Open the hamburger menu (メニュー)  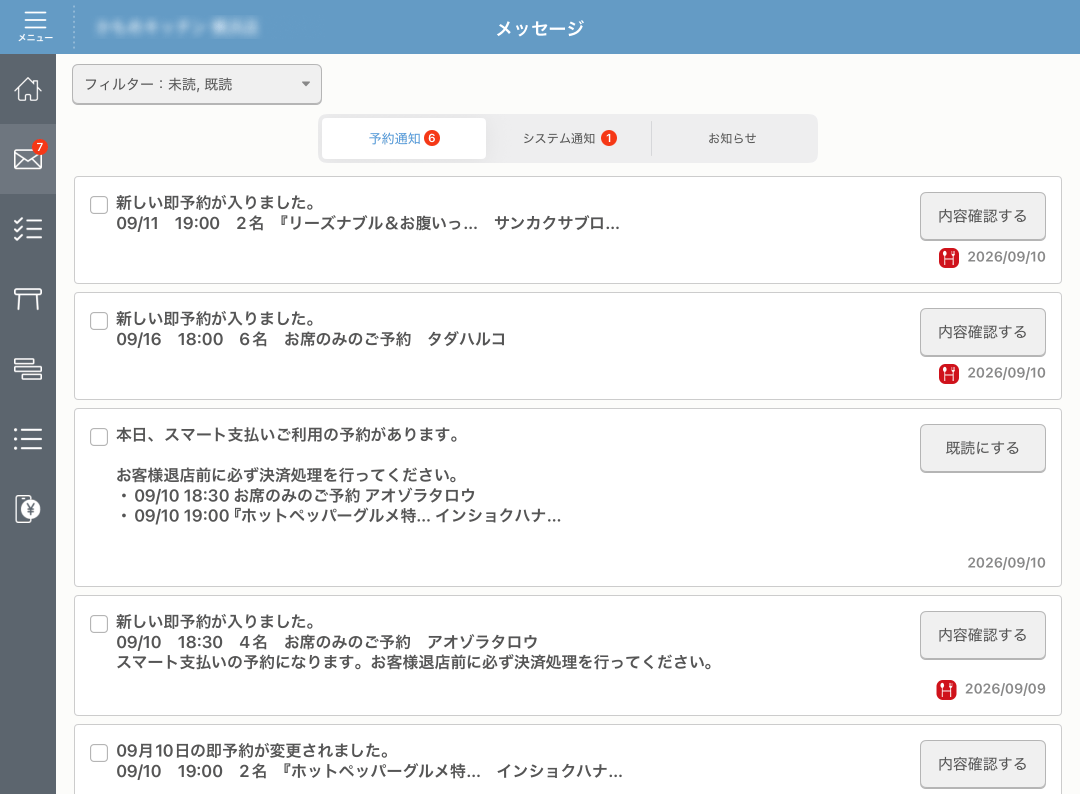point(34,26)
